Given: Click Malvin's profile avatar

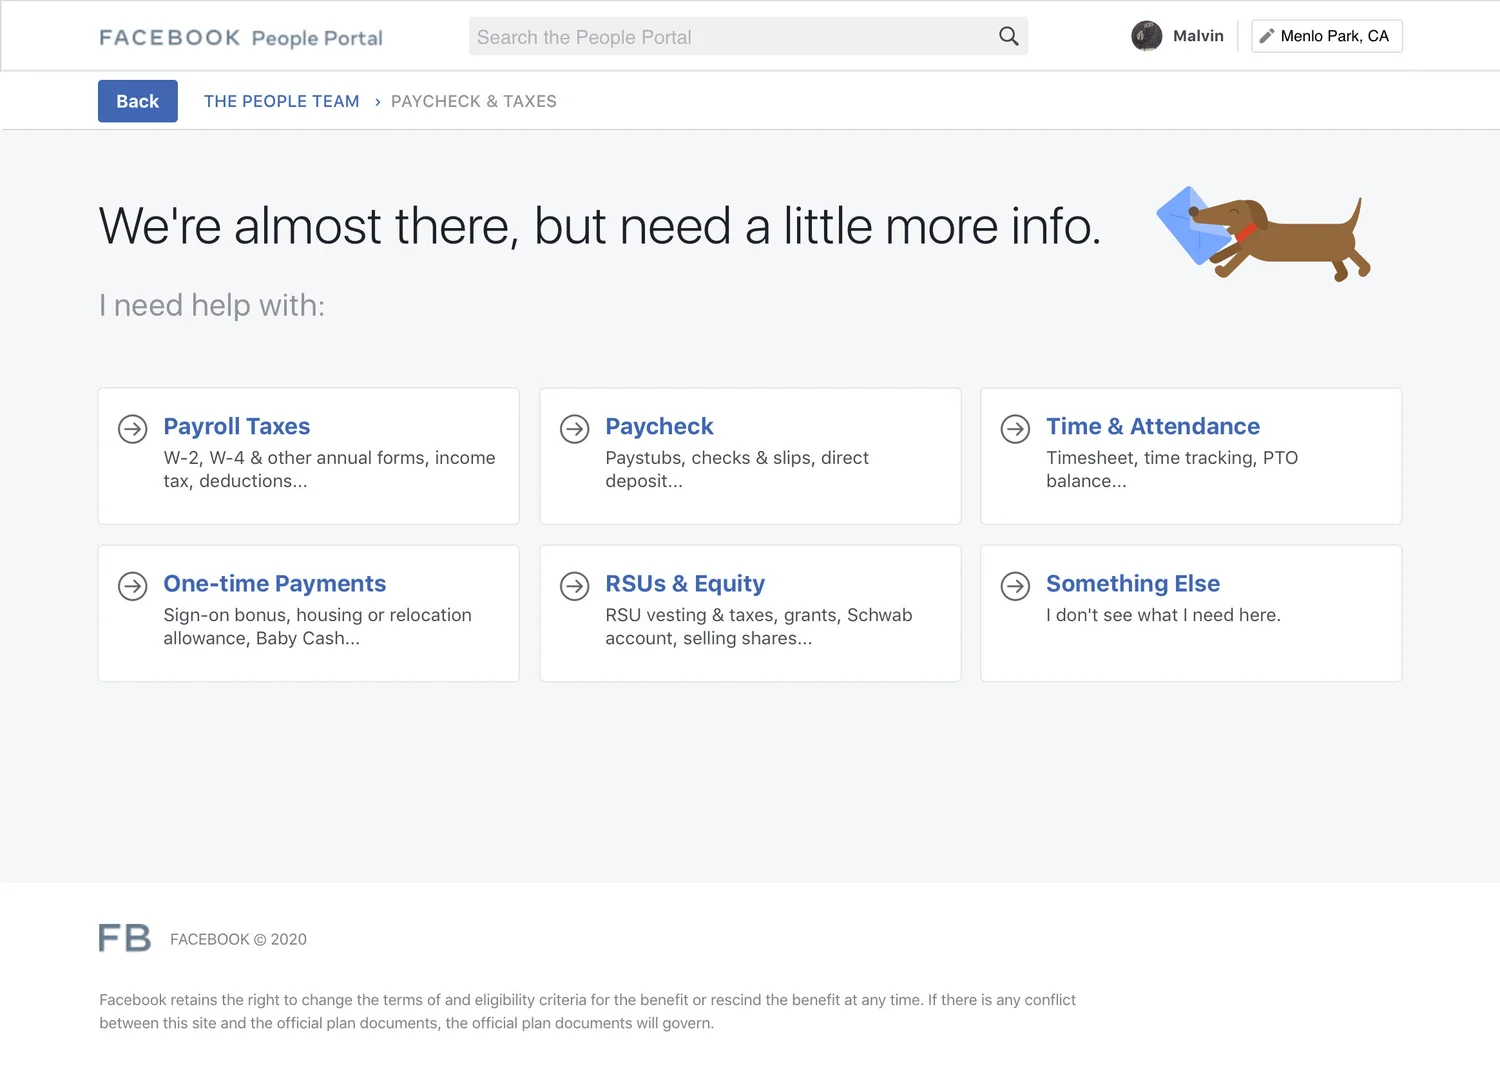Looking at the screenshot, I should point(1147,36).
